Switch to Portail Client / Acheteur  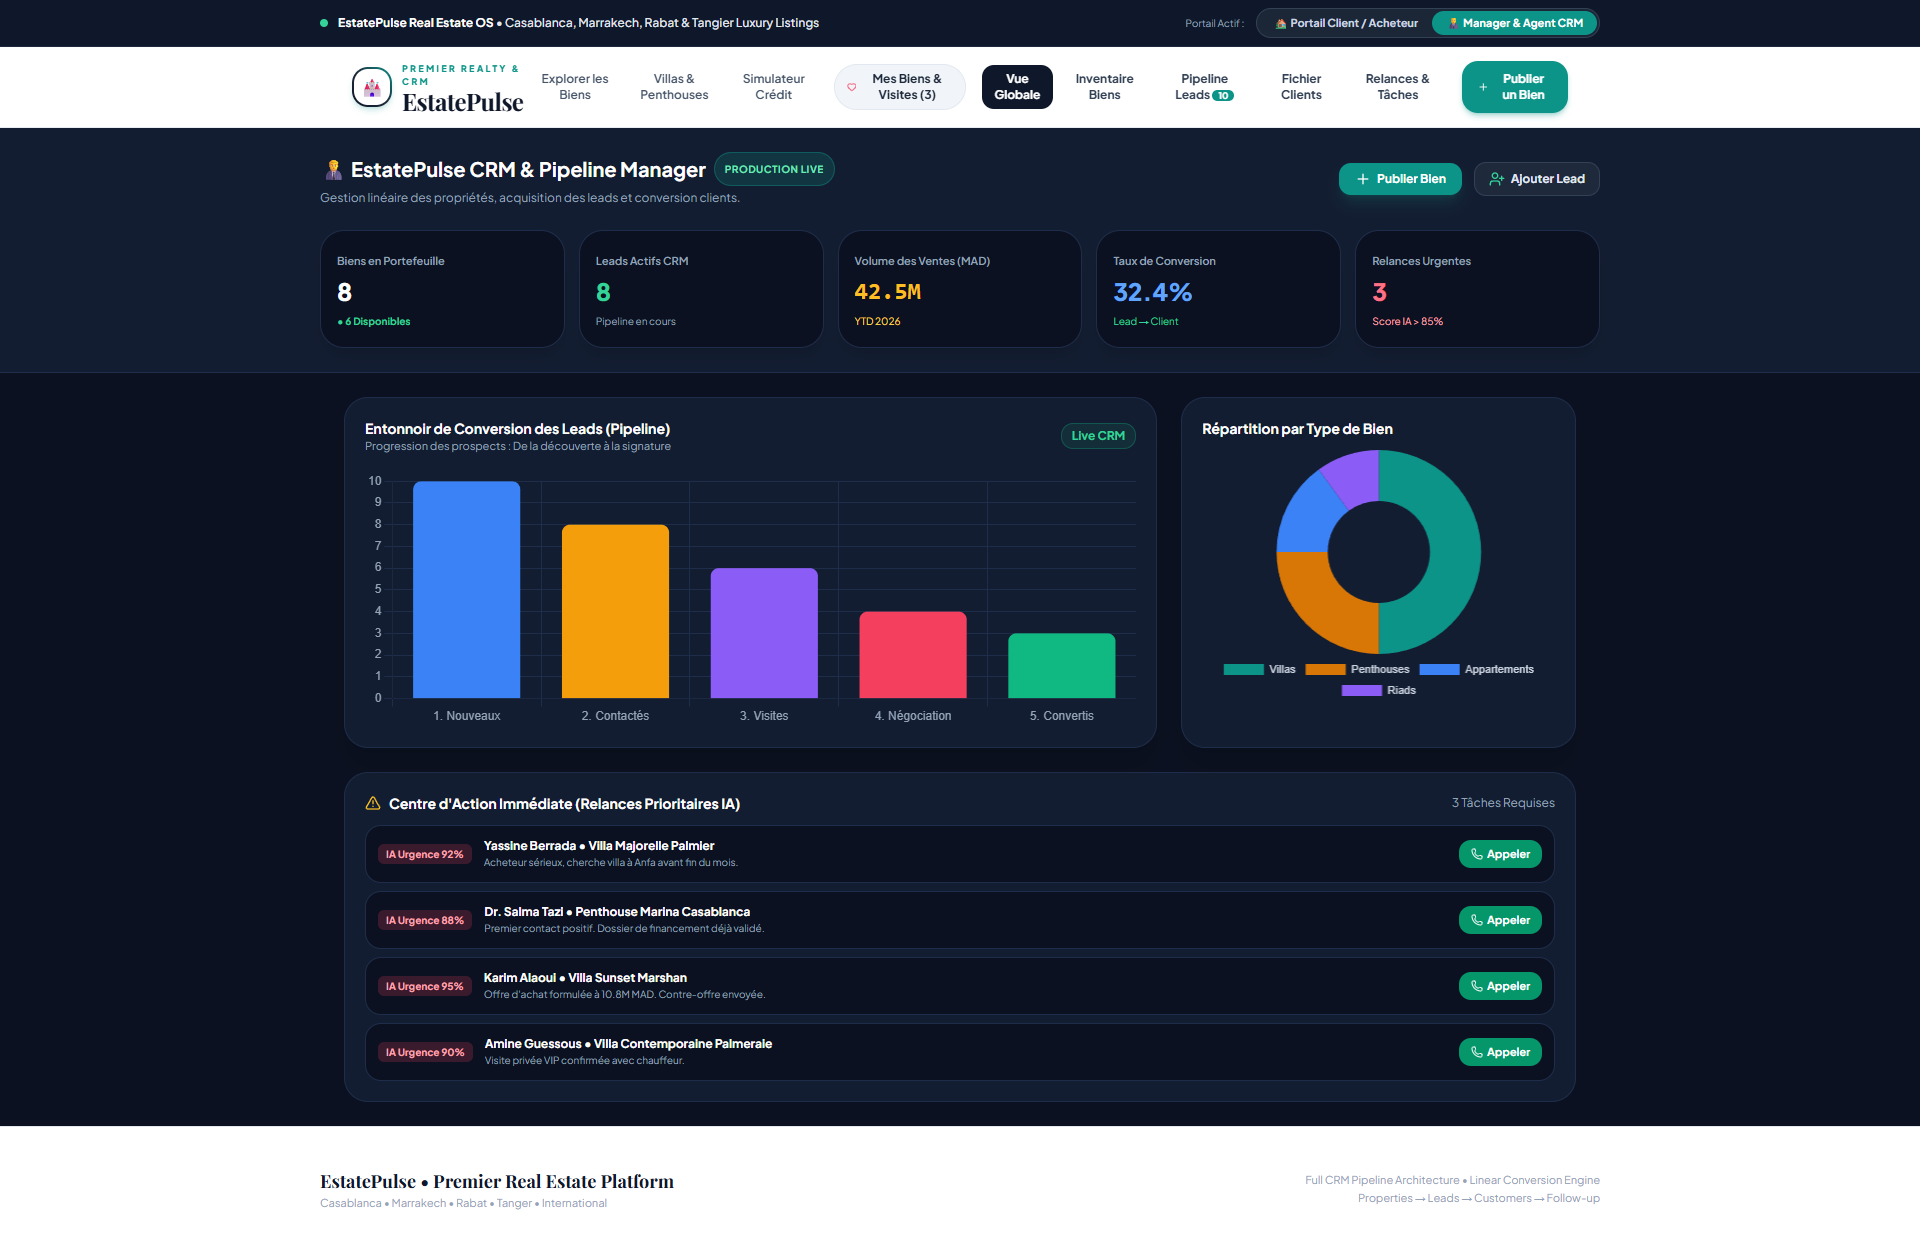click(x=1346, y=23)
